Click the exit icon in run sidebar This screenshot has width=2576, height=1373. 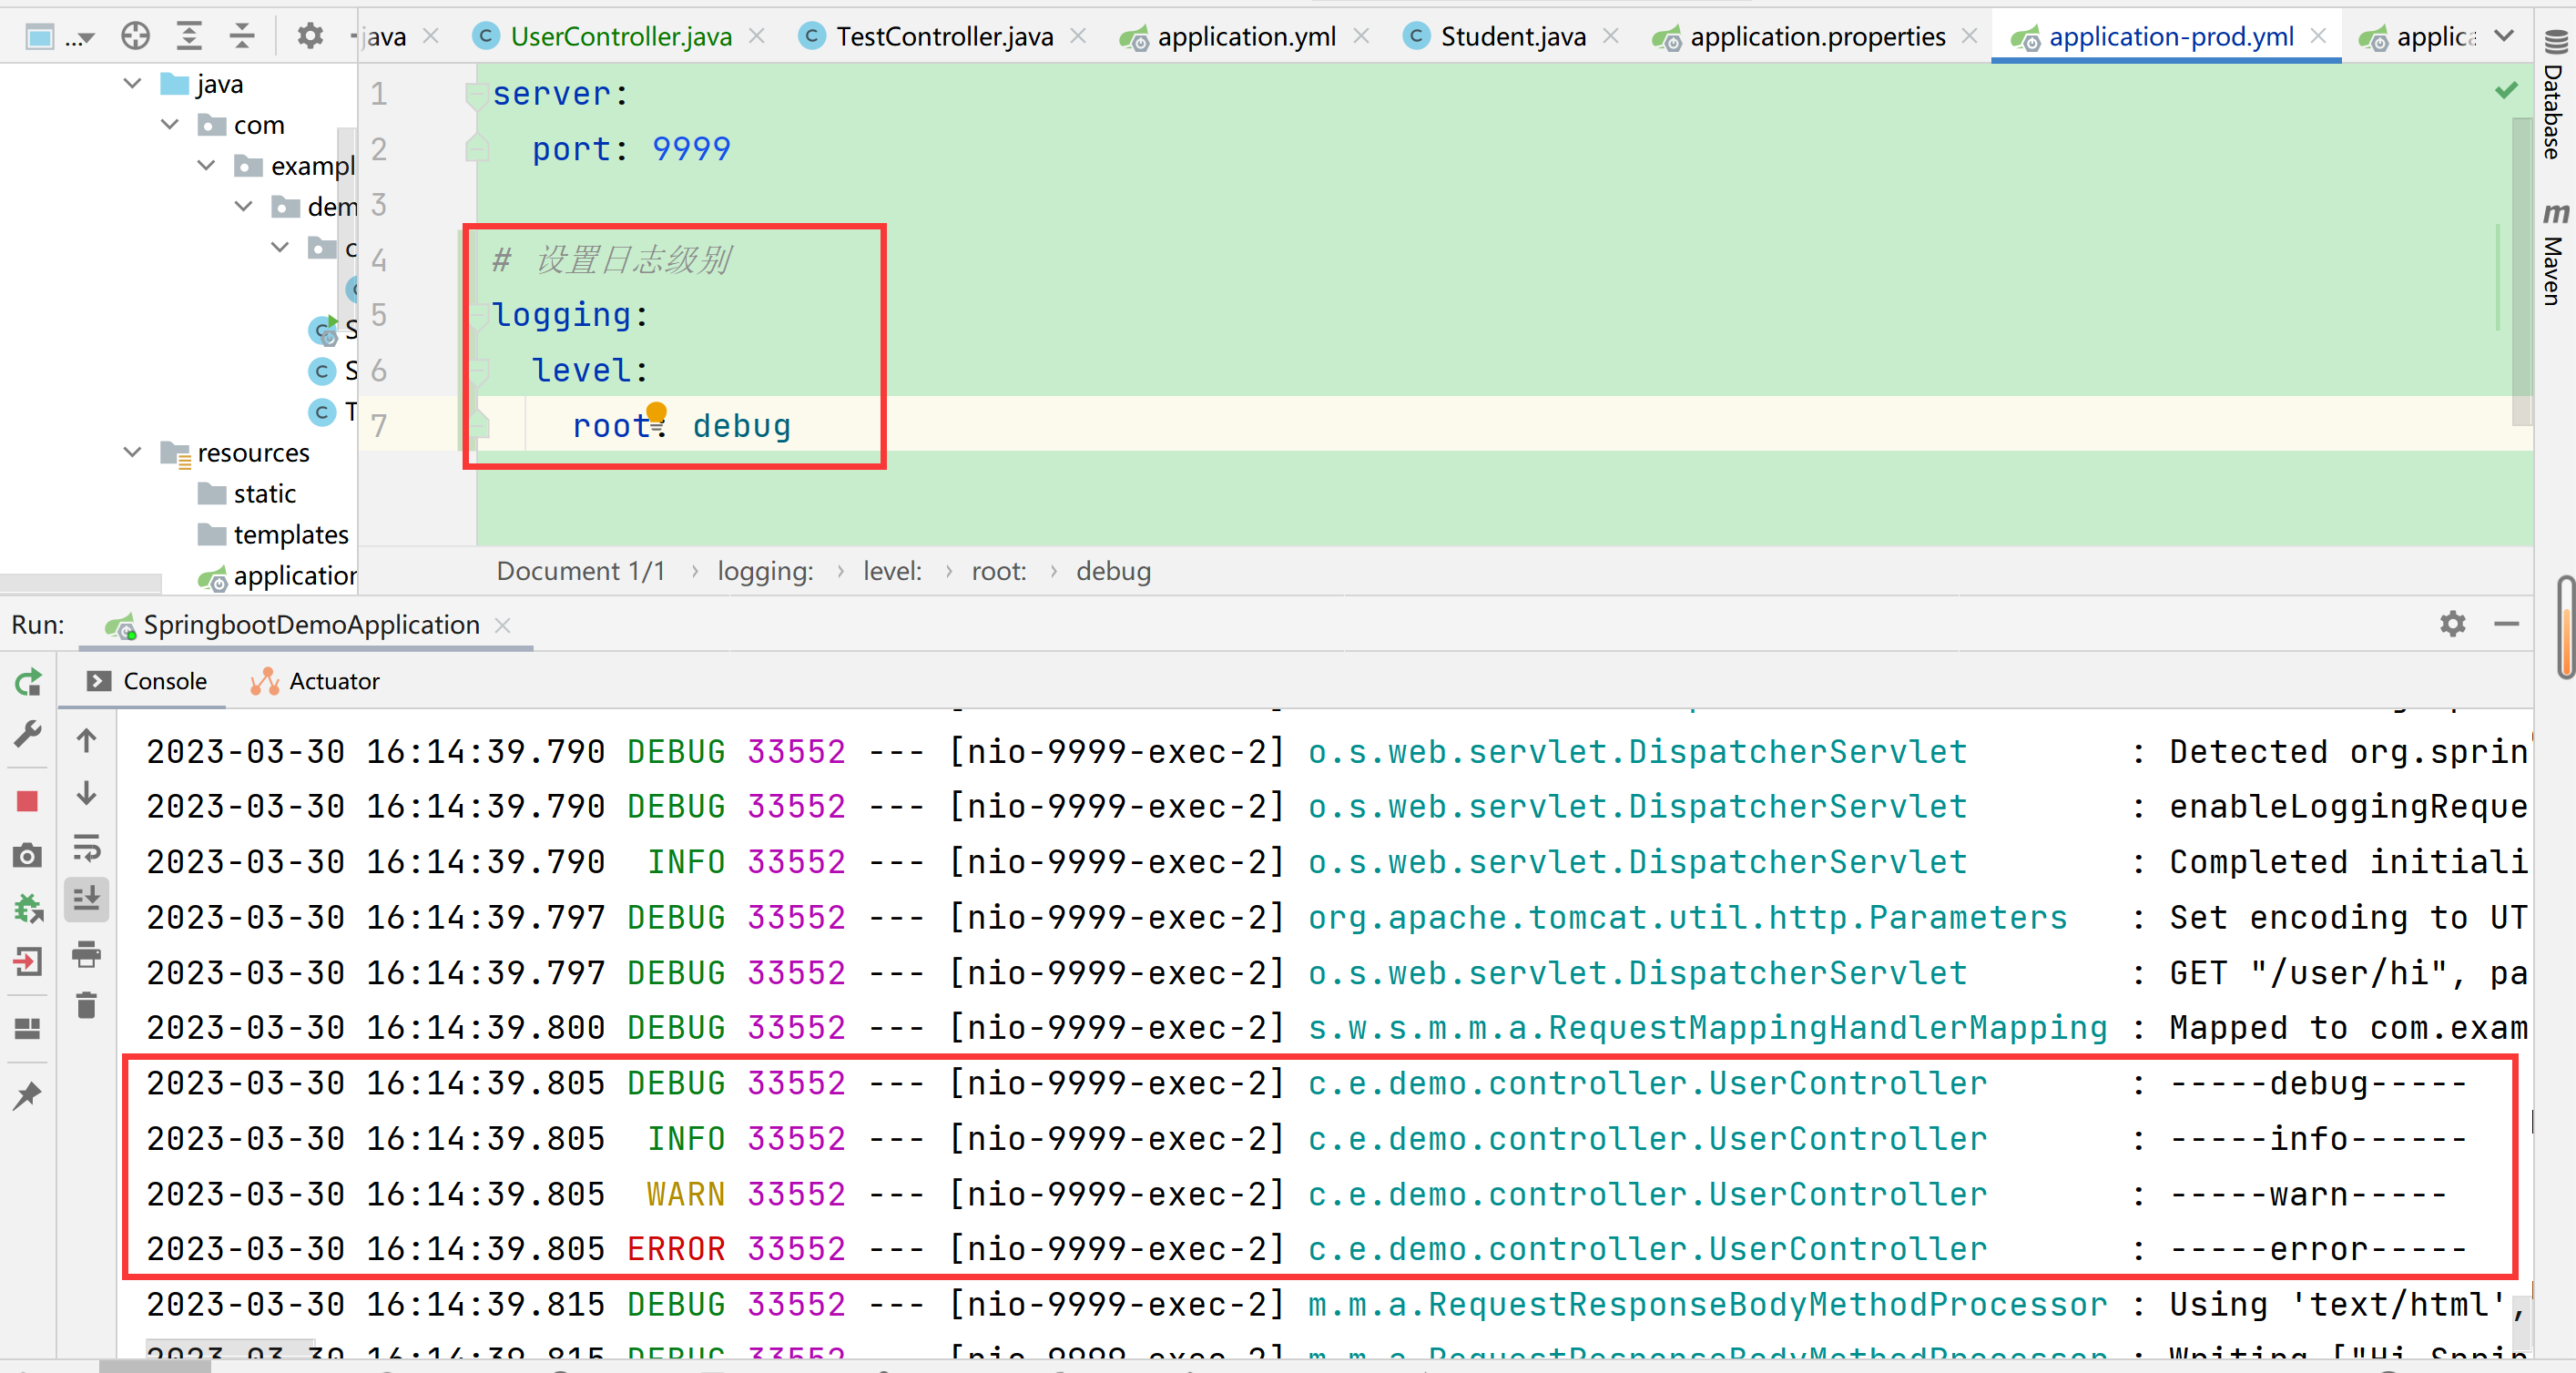[28, 962]
